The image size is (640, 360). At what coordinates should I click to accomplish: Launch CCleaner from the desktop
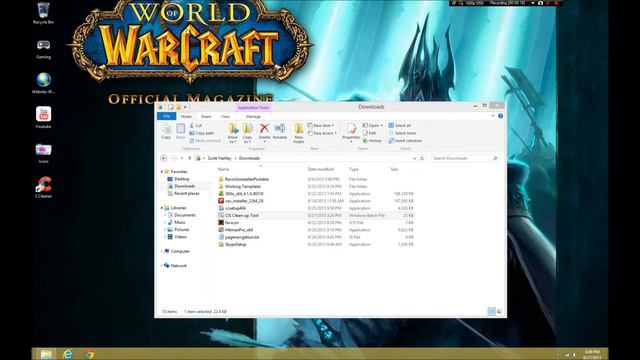pos(43,187)
